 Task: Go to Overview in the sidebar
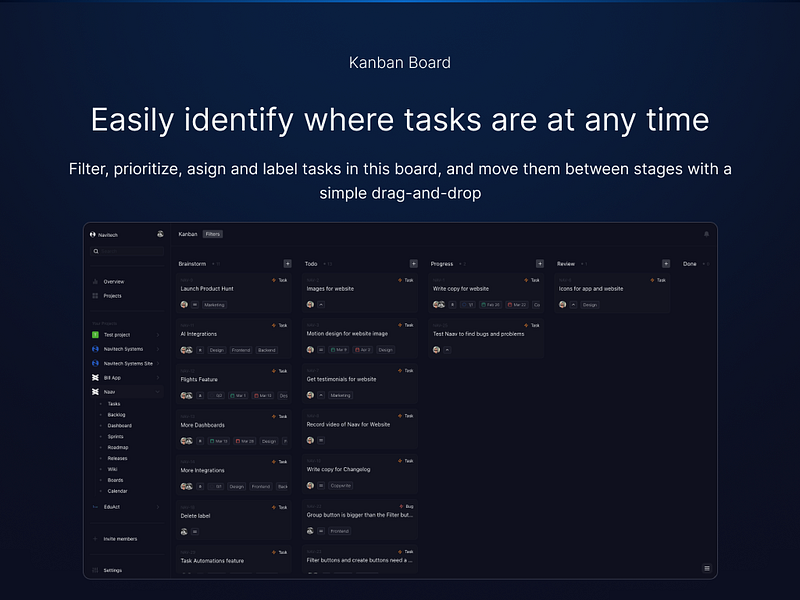114,282
